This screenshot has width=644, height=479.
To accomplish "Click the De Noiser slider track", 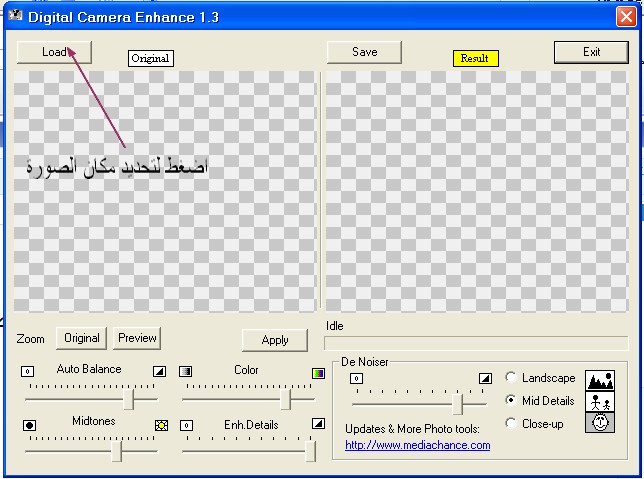I will pyautogui.click(x=420, y=403).
